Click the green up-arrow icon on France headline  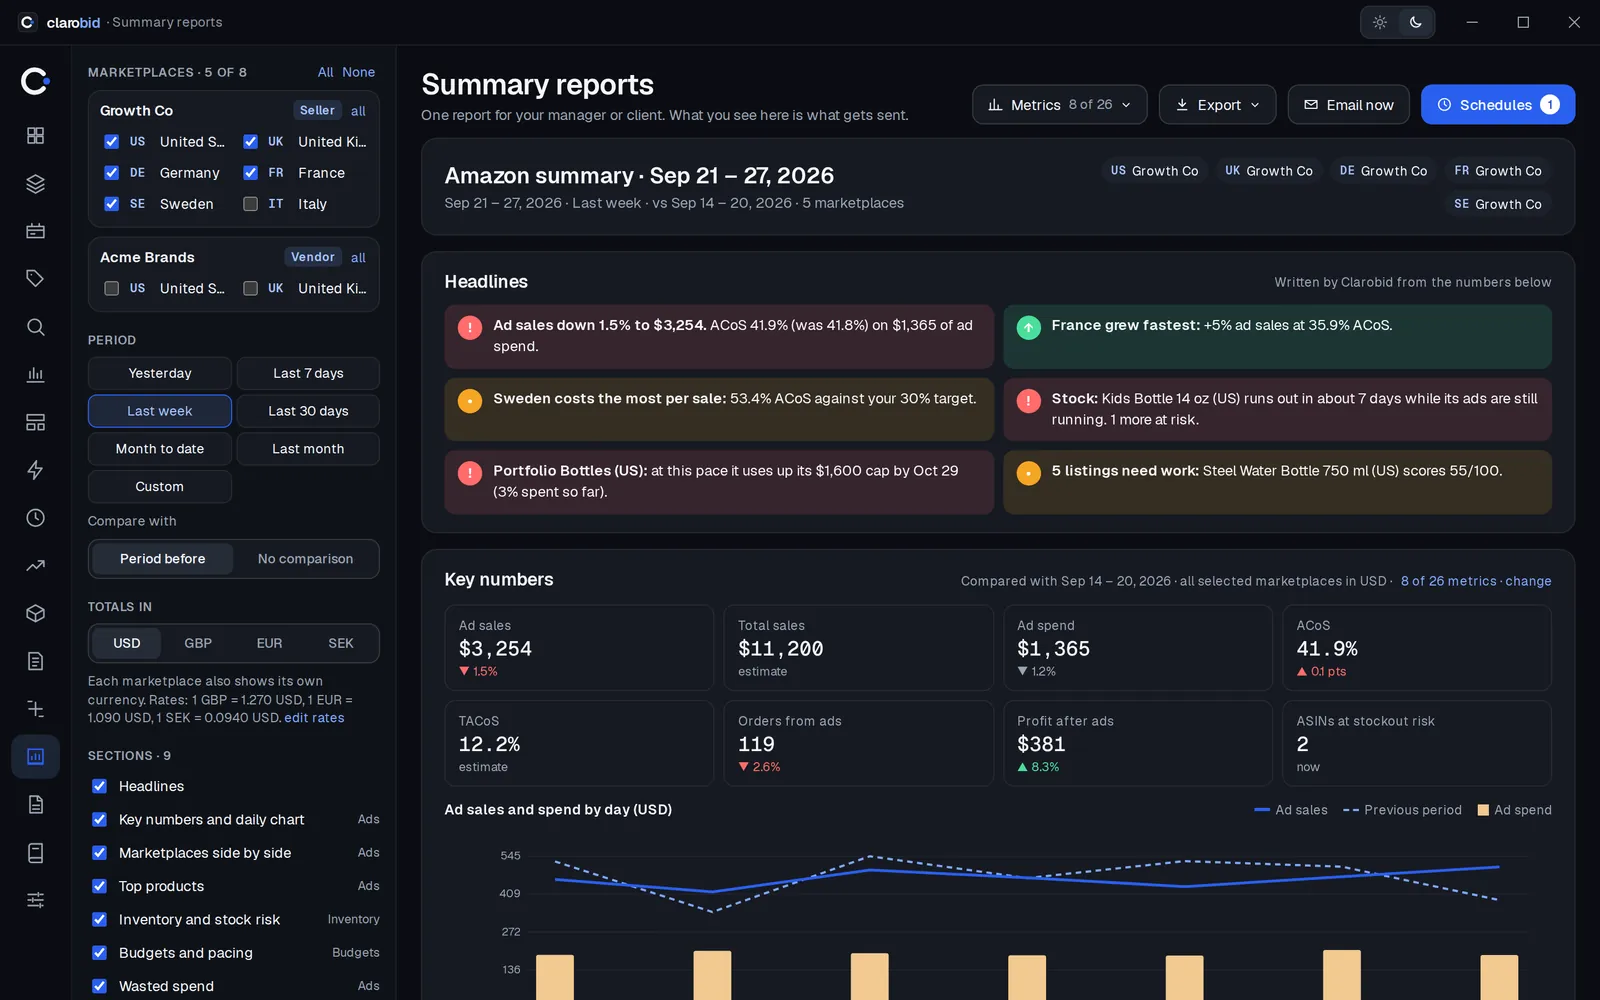[1028, 327]
